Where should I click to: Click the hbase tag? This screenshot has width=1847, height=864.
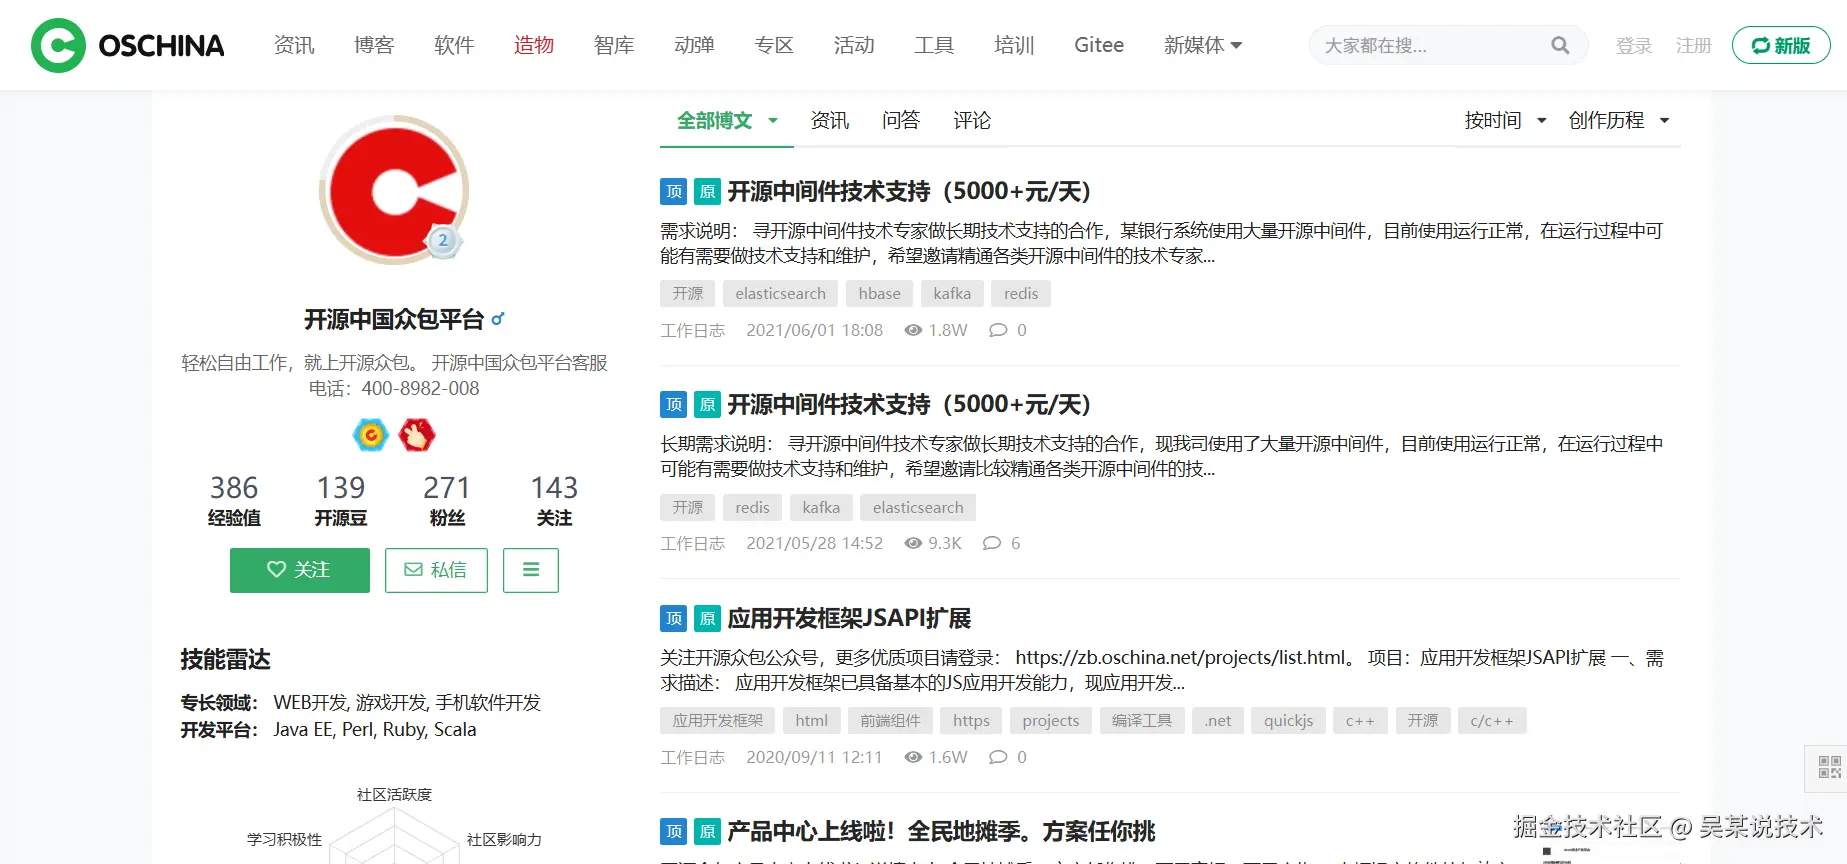[880, 294]
